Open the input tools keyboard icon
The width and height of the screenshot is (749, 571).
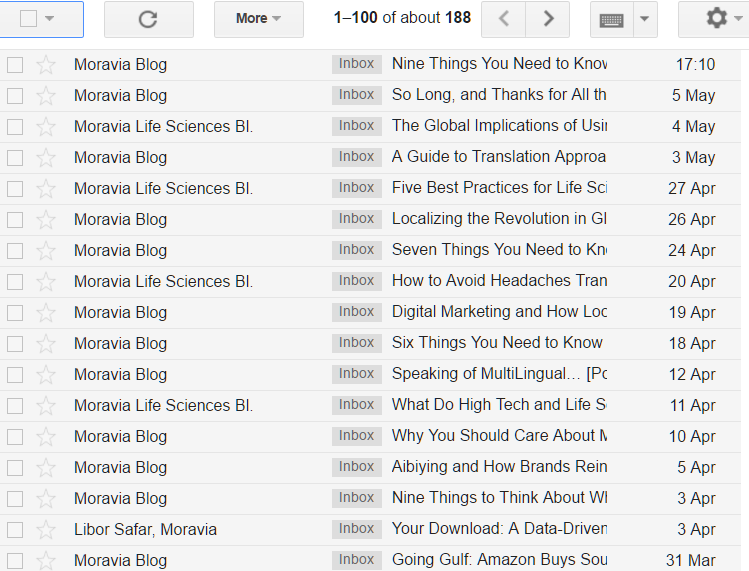pos(611,19)
